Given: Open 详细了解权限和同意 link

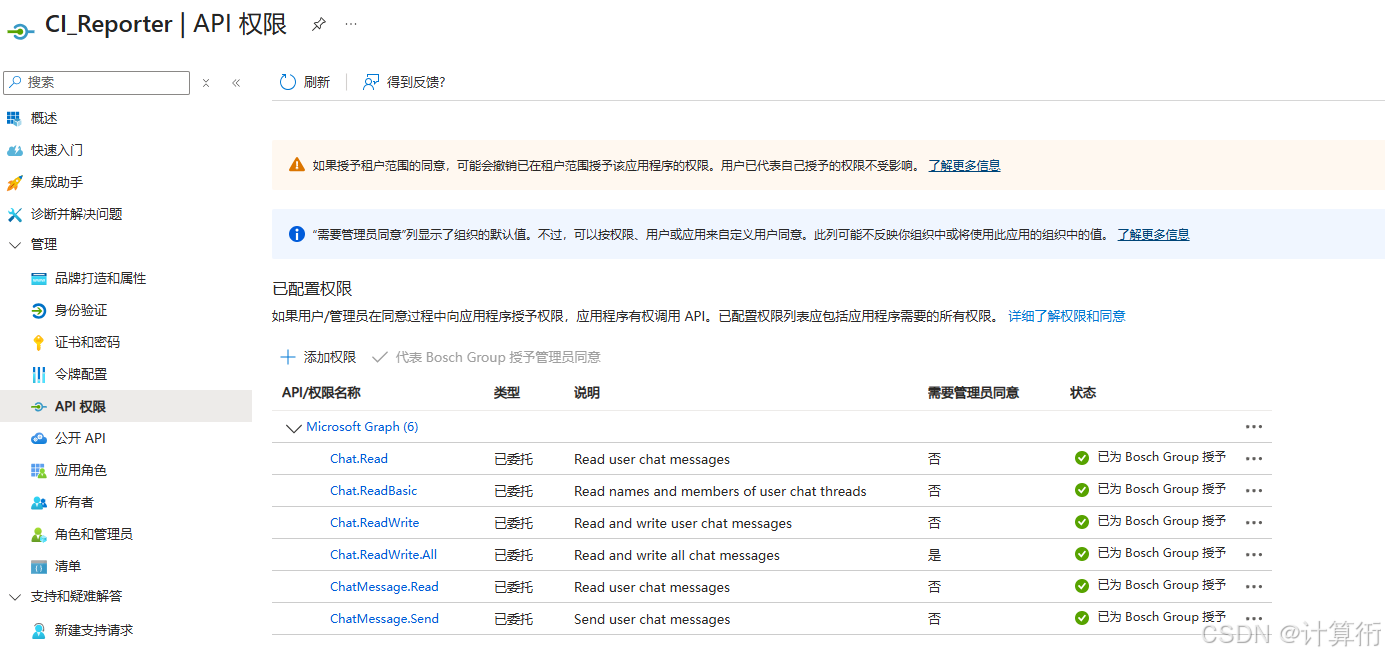Looking at the screenshot, I should point(1066,316).
